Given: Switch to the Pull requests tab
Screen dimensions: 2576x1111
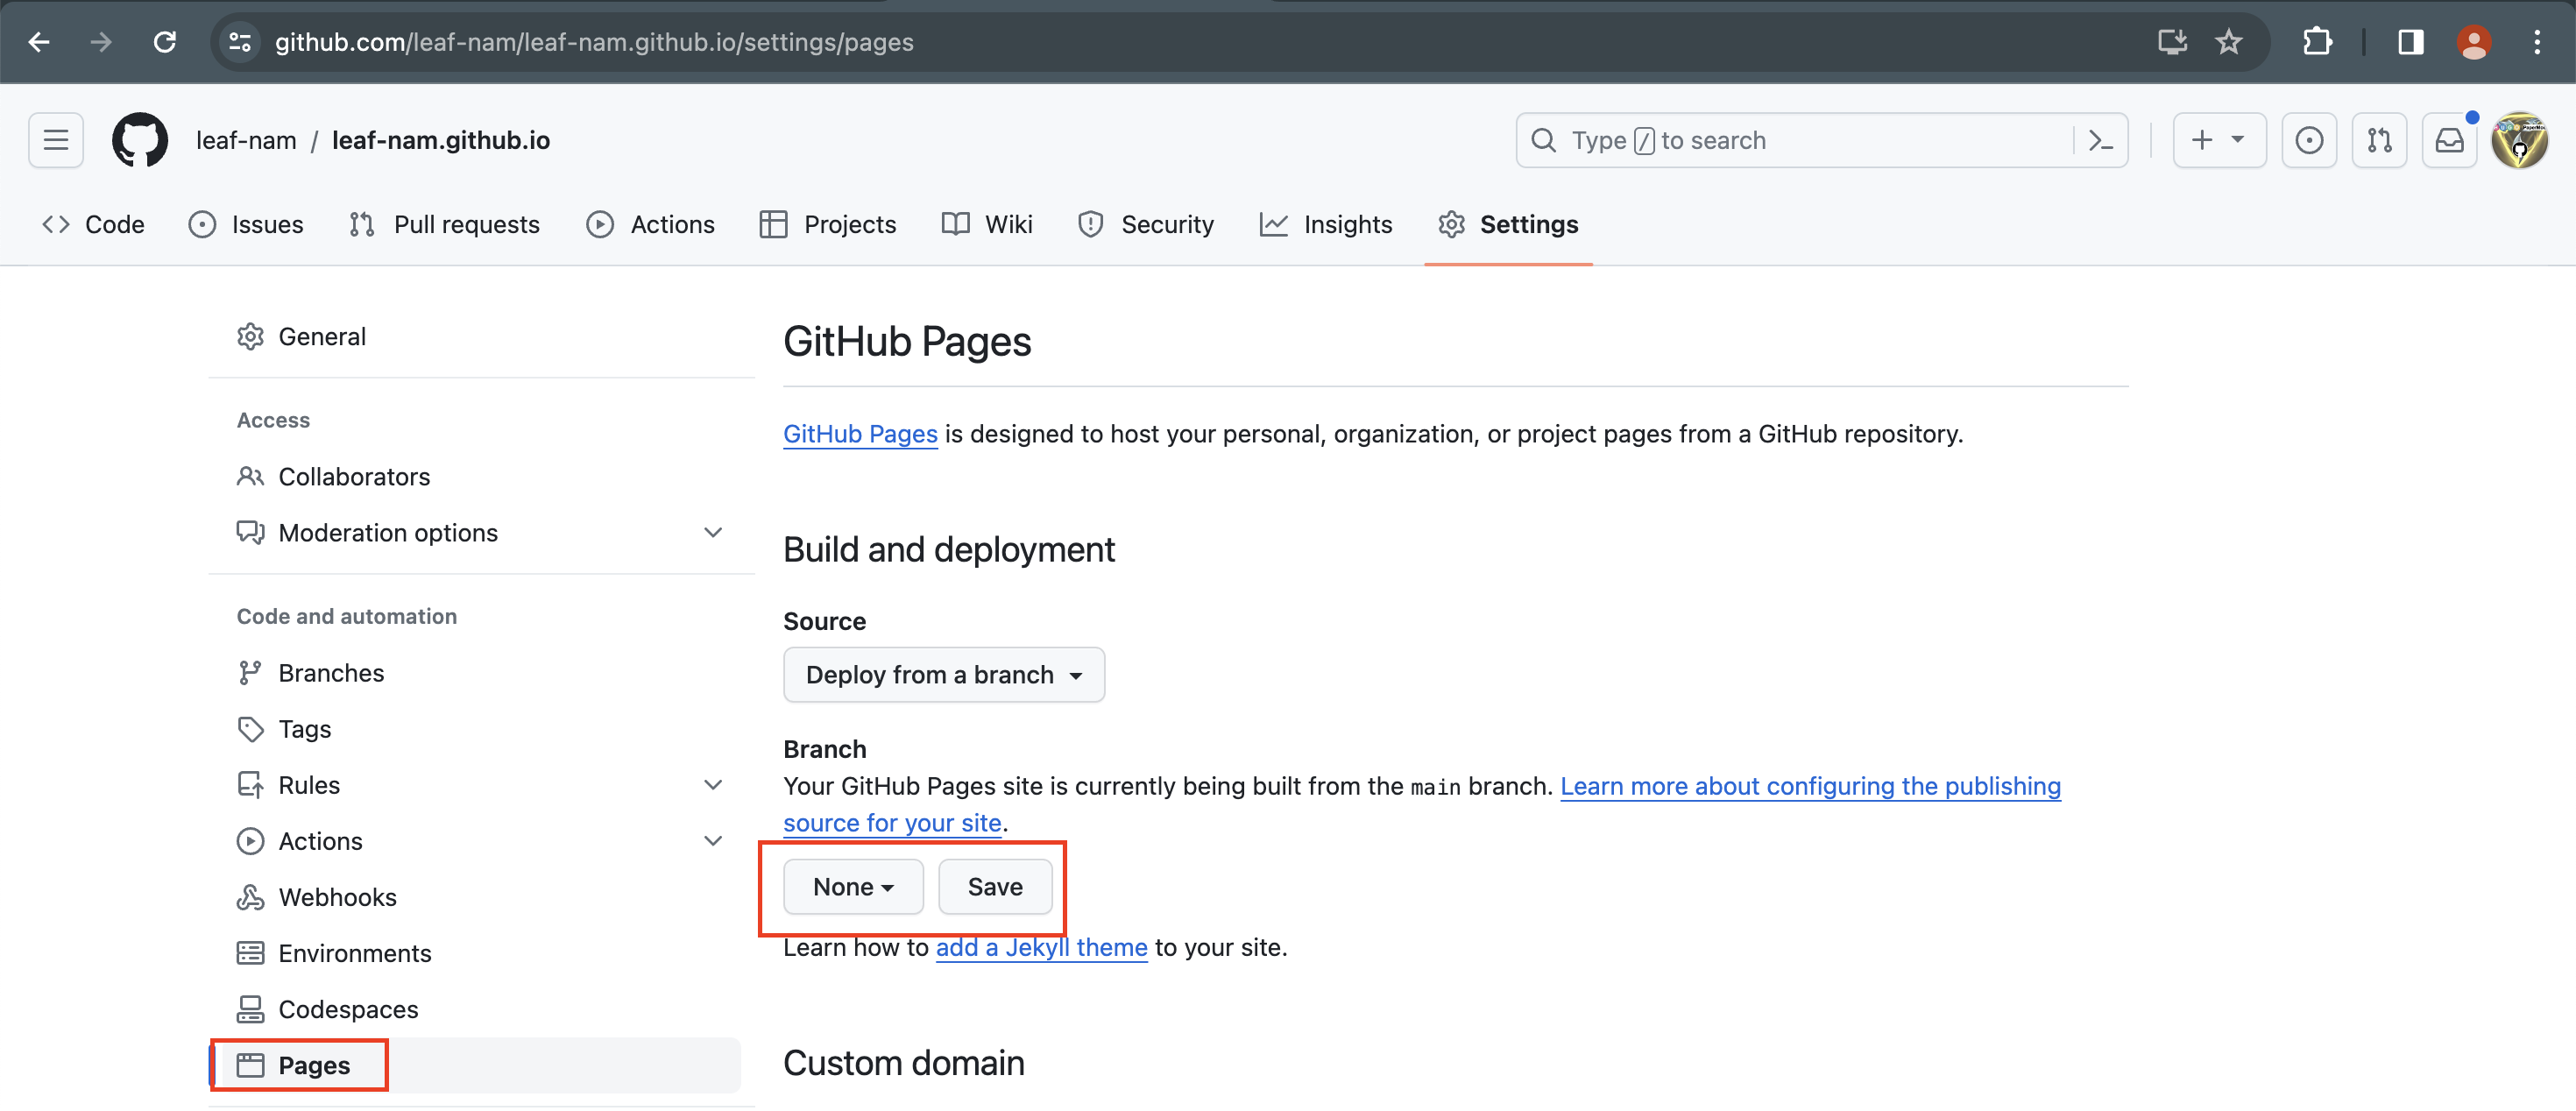Looking at the screenshot, I should coord(445,224).
